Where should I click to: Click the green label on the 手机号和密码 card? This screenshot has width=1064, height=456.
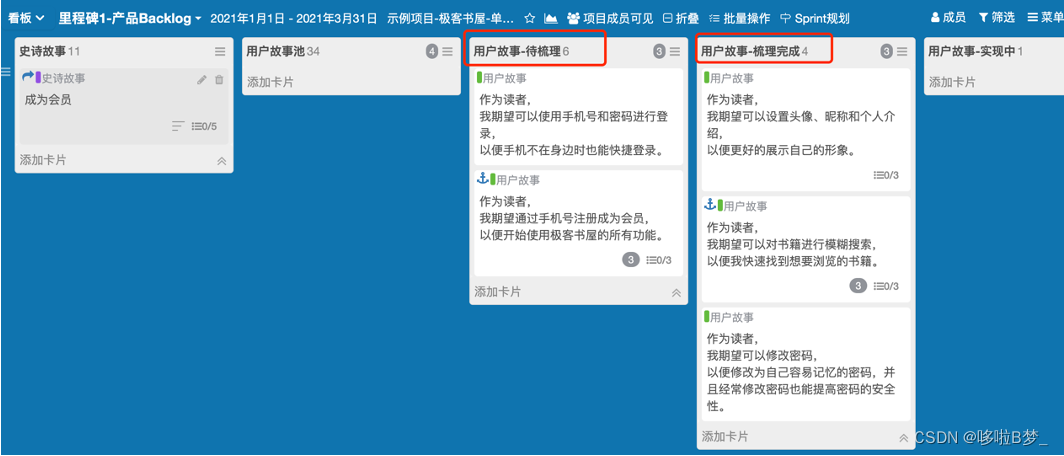(x=479, y=77)
